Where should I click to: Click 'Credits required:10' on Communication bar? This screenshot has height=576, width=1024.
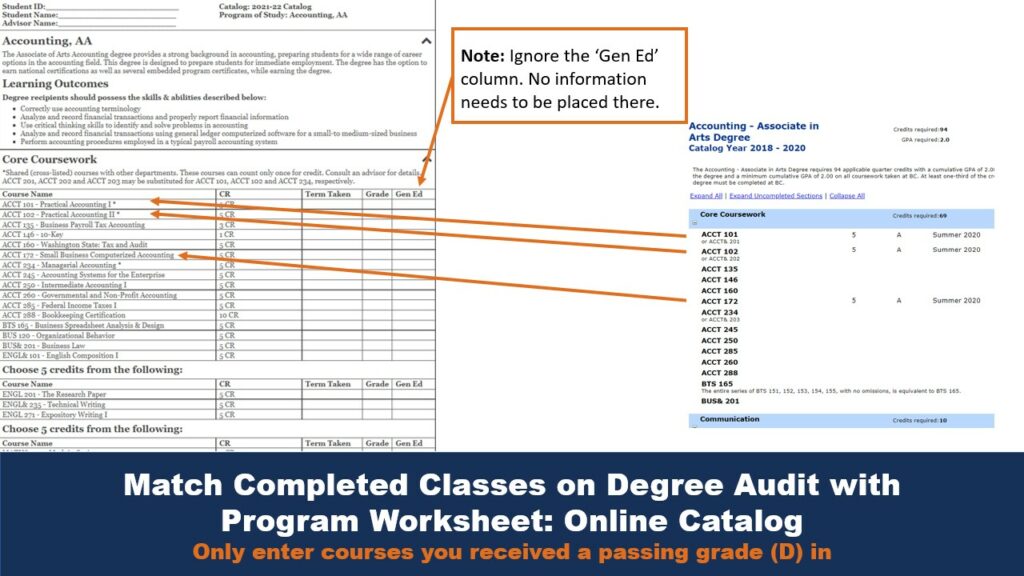920,421
